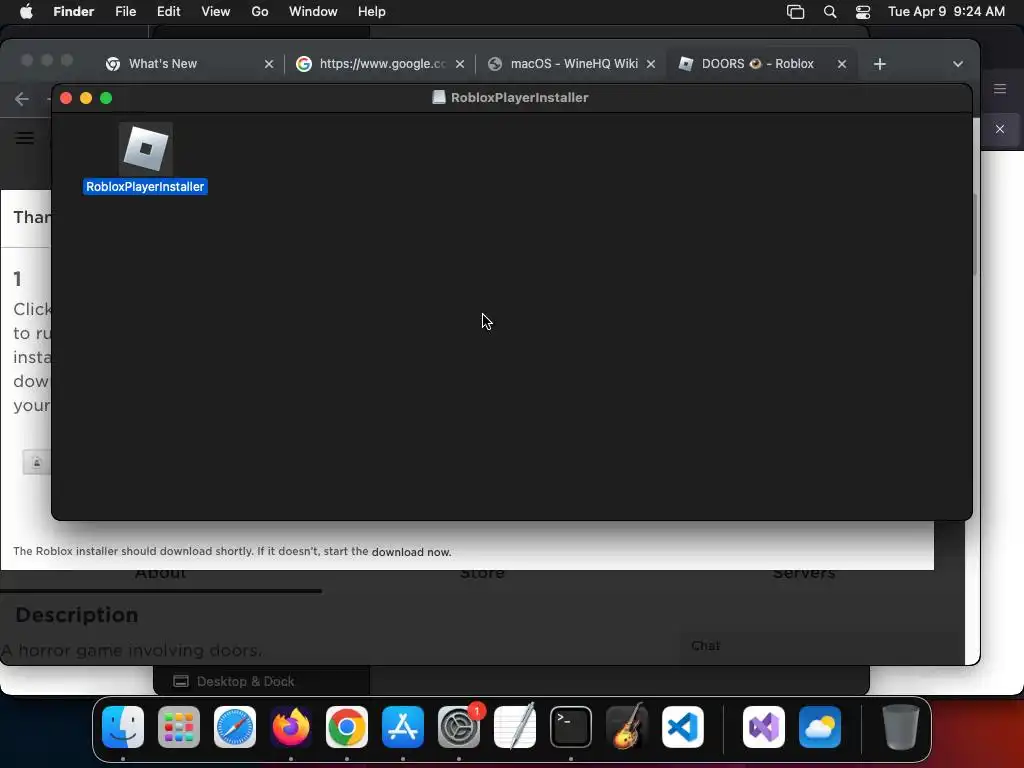This screenshot has width=1024, height=768.
Task: Open a new Chrome tab
Action: pos(880,64)
